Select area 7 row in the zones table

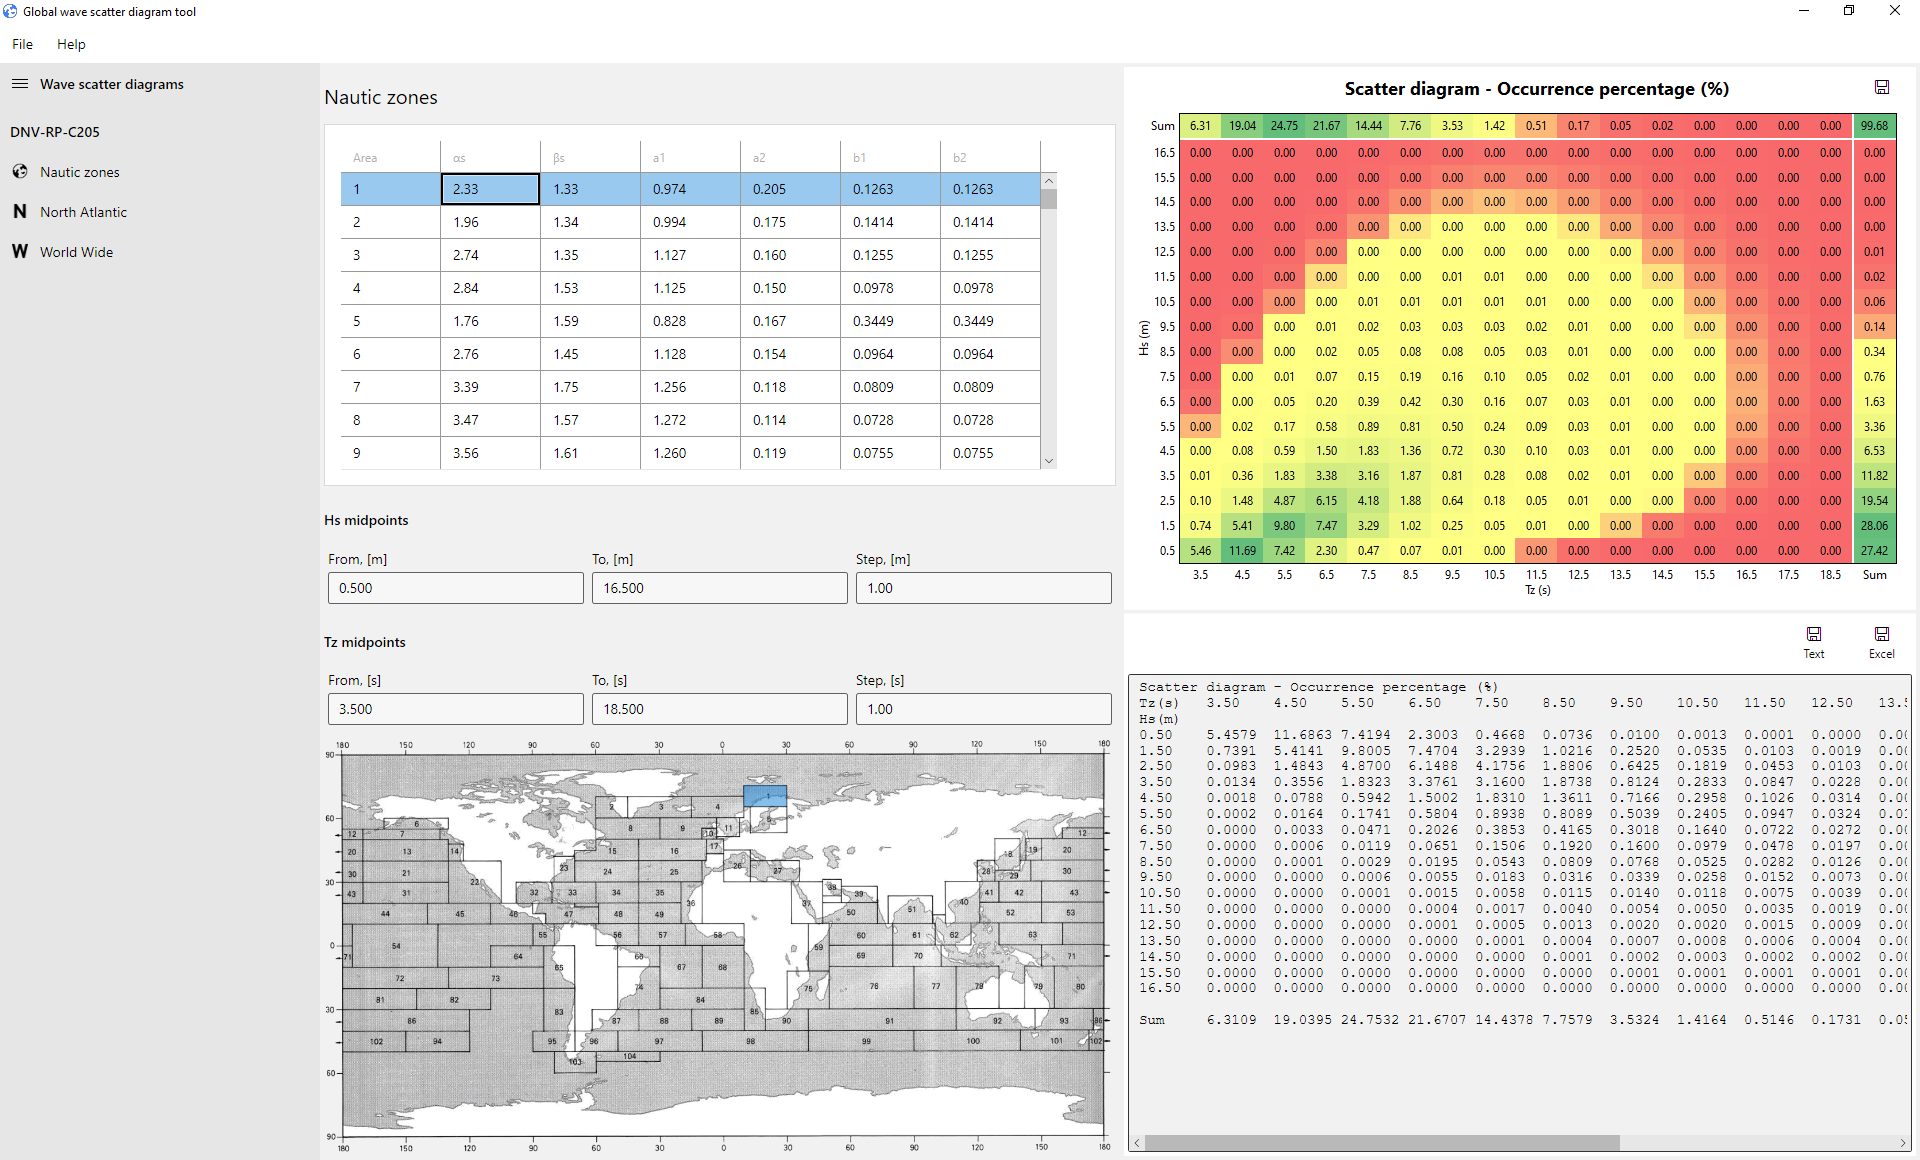pos(690,387)
